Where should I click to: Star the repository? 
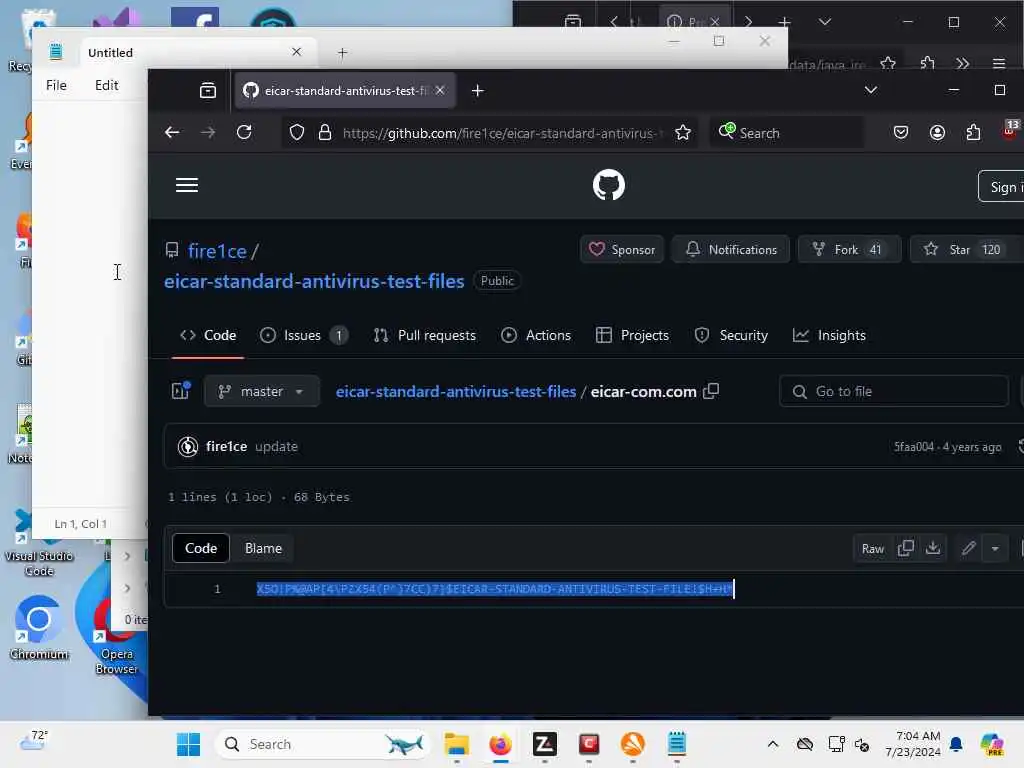pyautogui.click(x=966, y=249)
